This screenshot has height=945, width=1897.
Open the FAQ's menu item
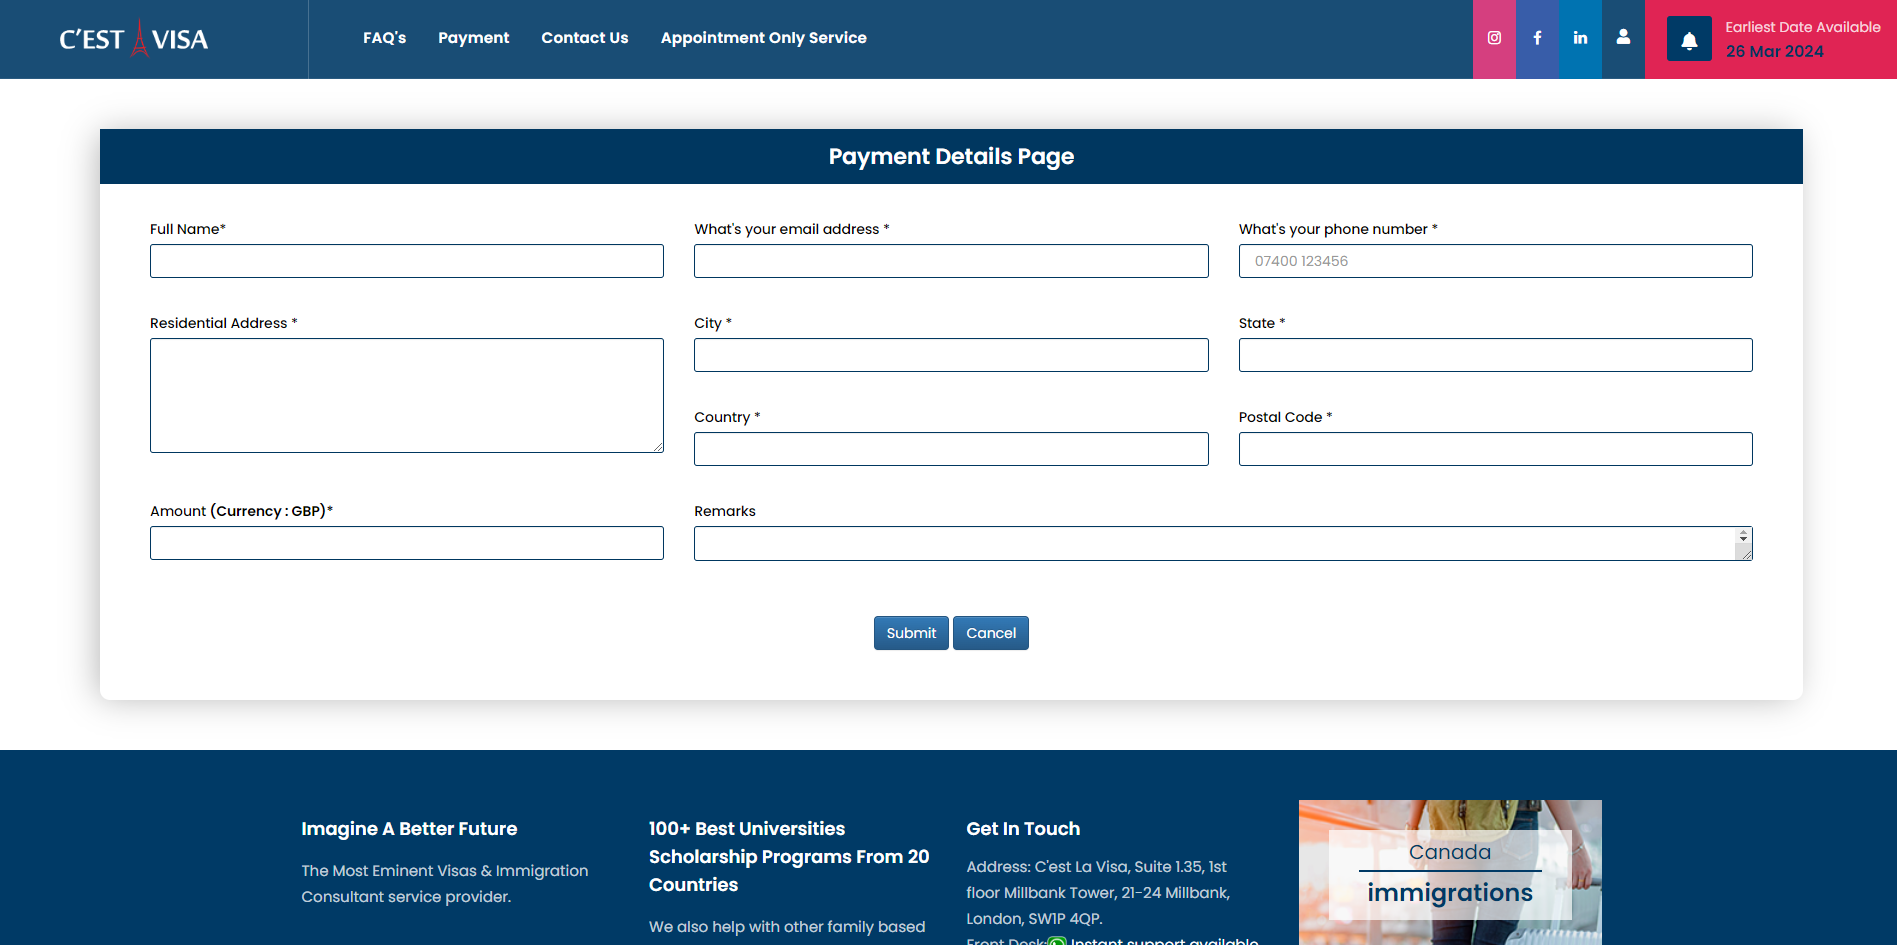coord(384,38)
